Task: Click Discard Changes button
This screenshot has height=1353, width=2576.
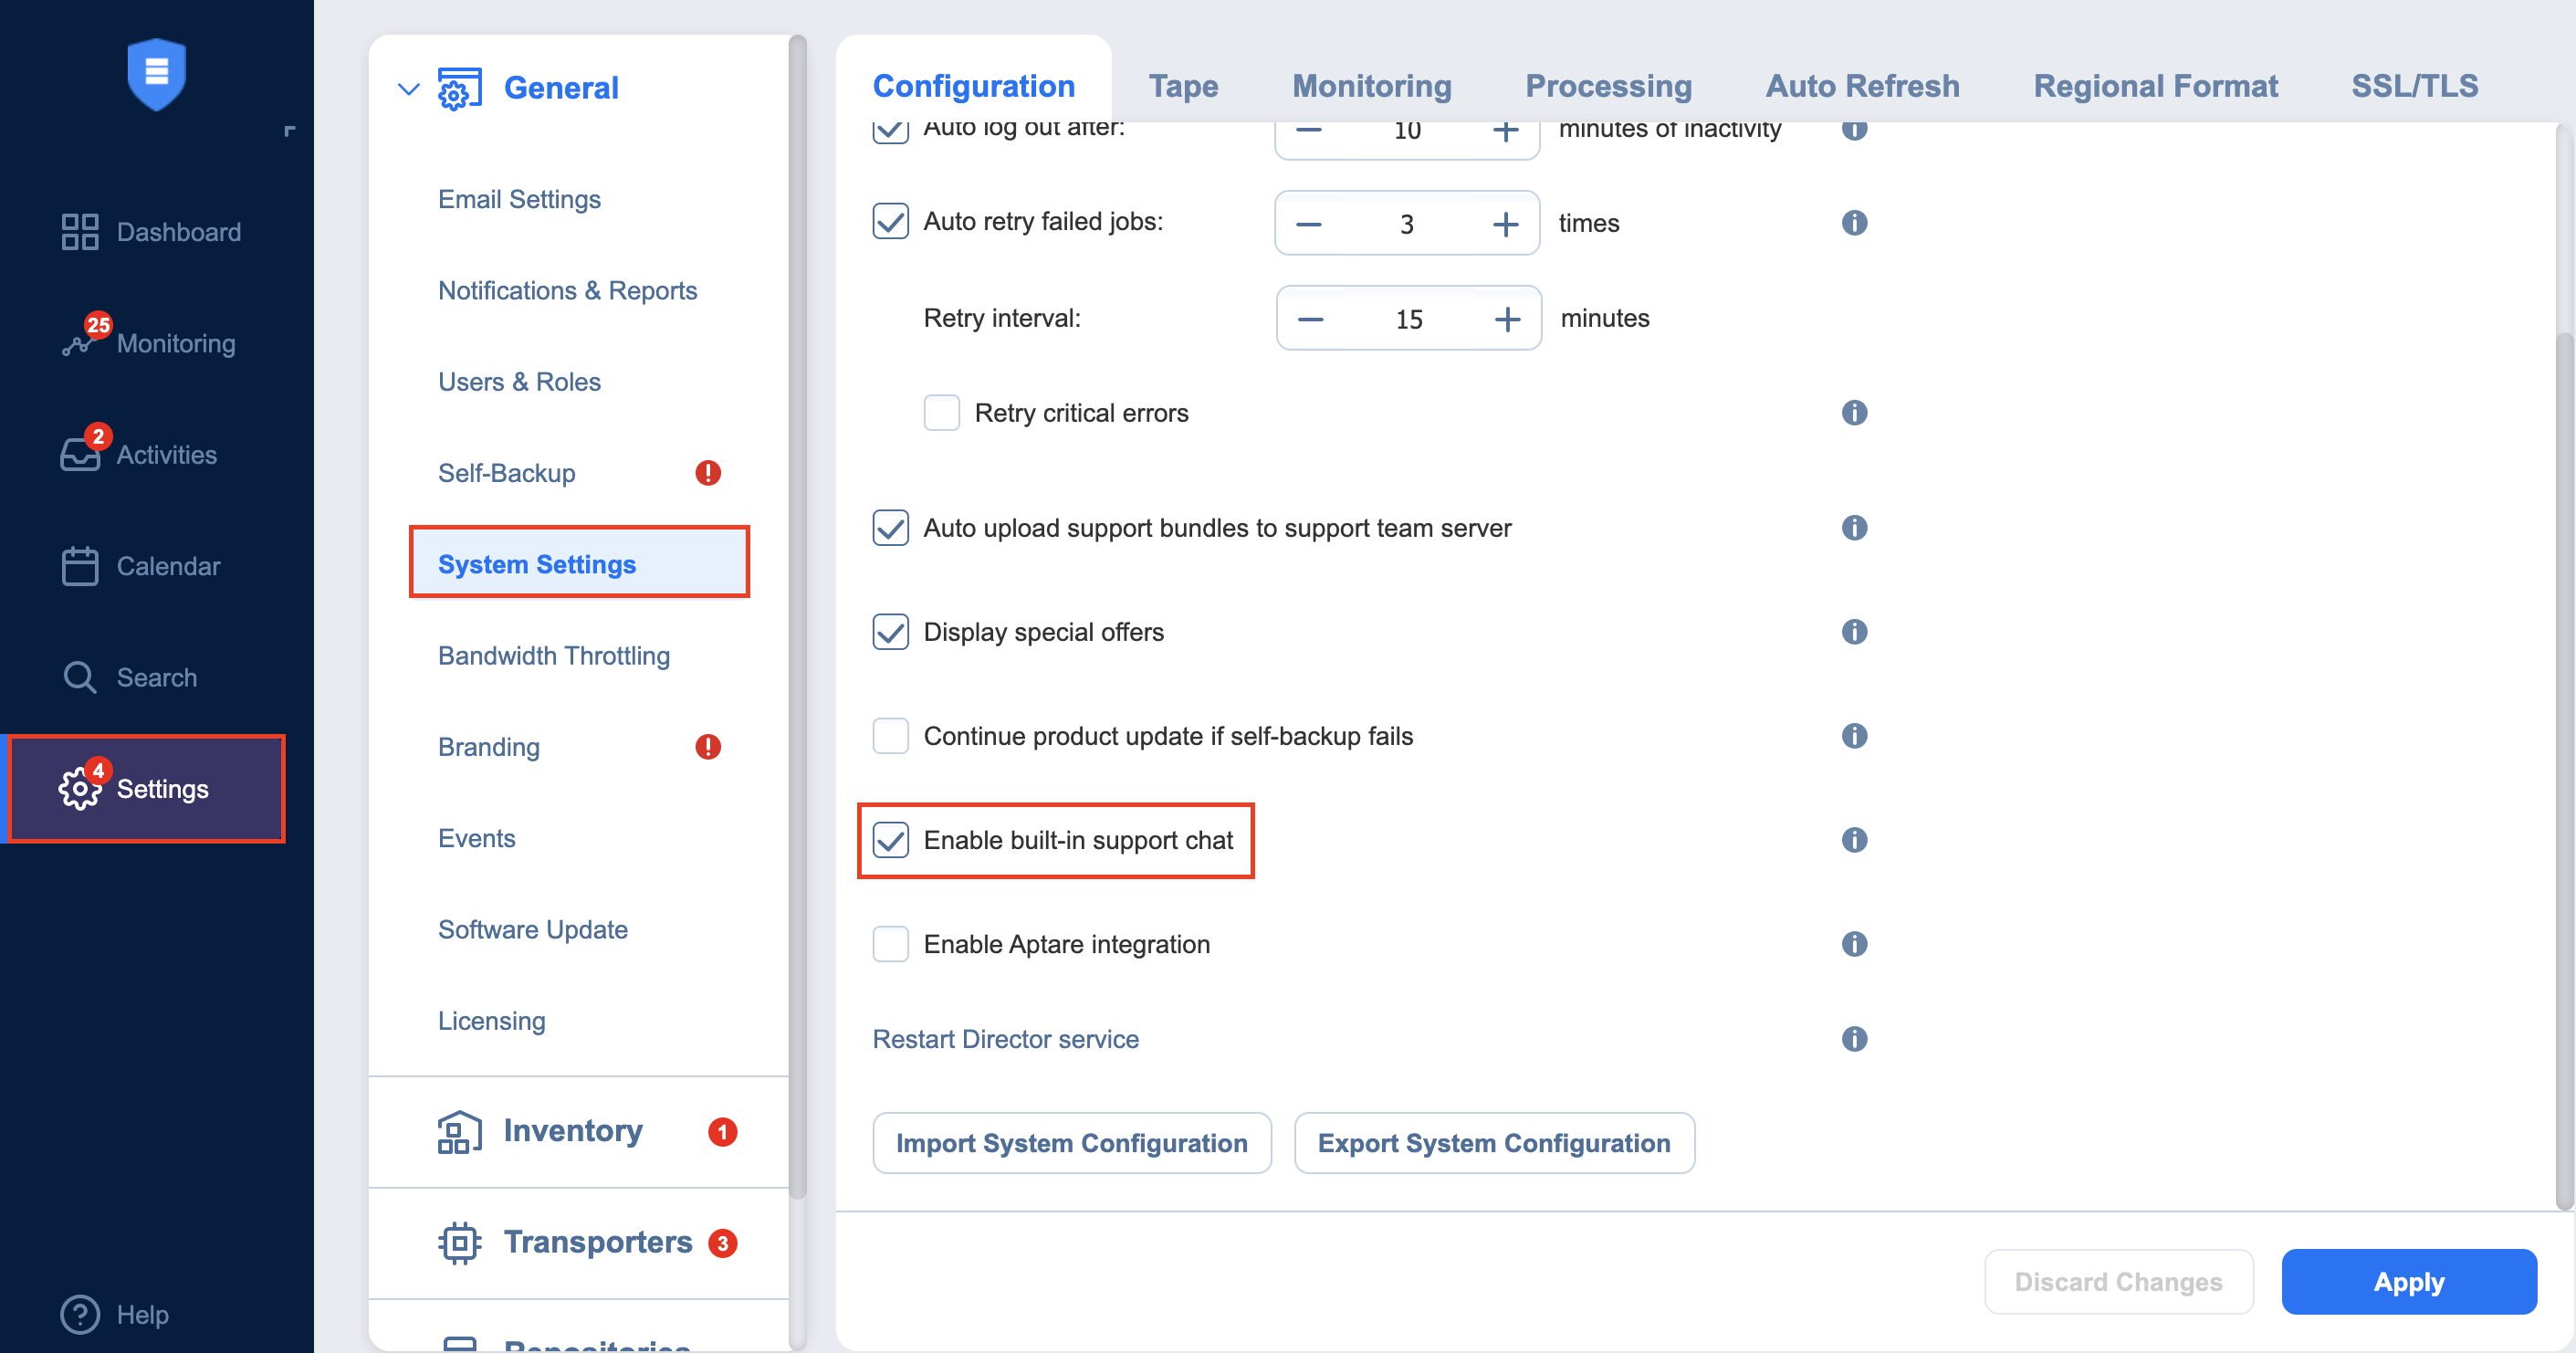Action: click(2118, 1281)
